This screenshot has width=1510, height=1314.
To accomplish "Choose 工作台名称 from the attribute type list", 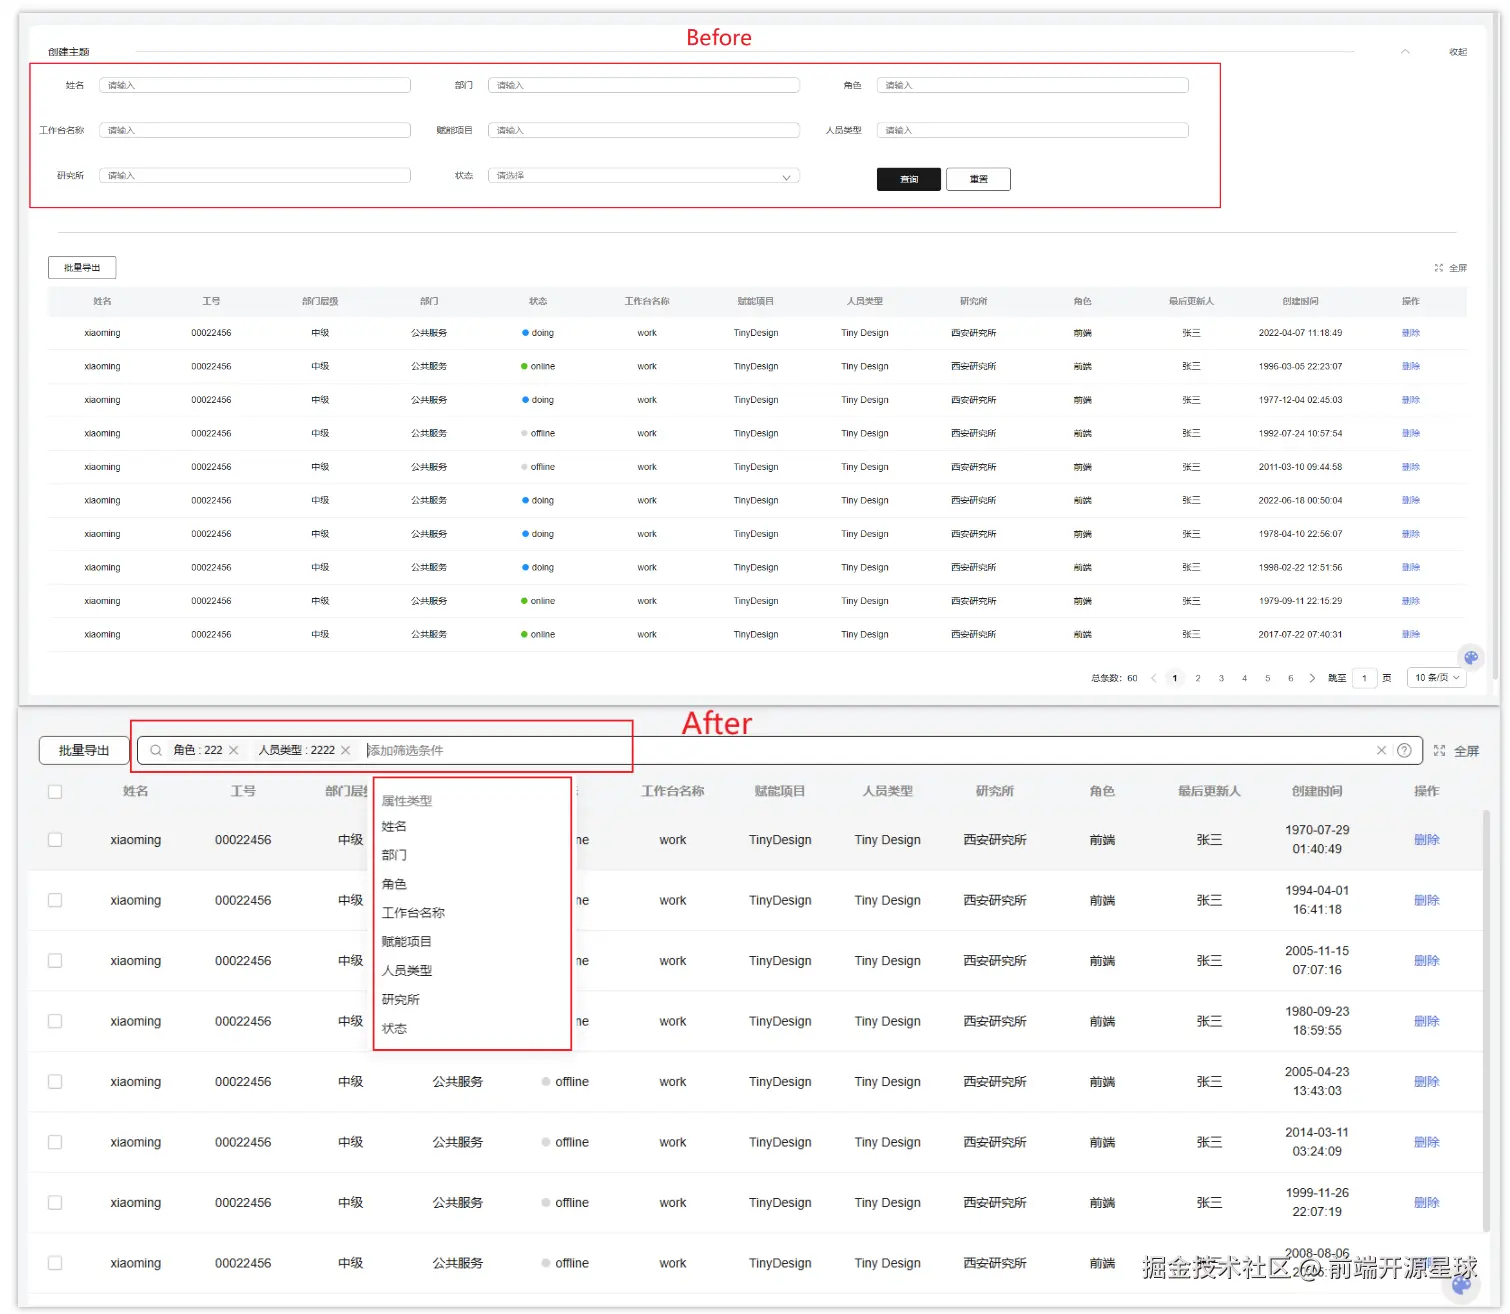I will point(413,913).
